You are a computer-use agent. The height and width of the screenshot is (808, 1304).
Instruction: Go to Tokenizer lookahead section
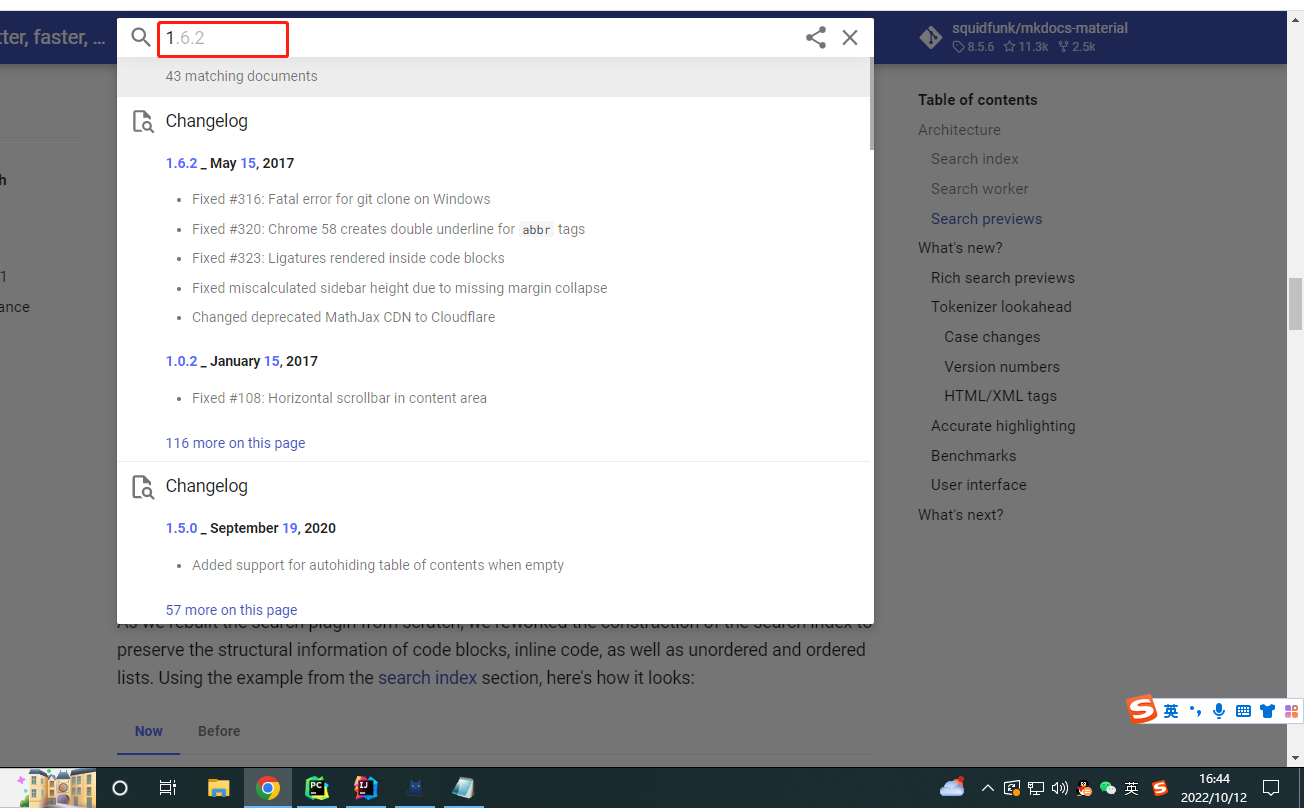pyautogui.click(x=1001, y=307)
